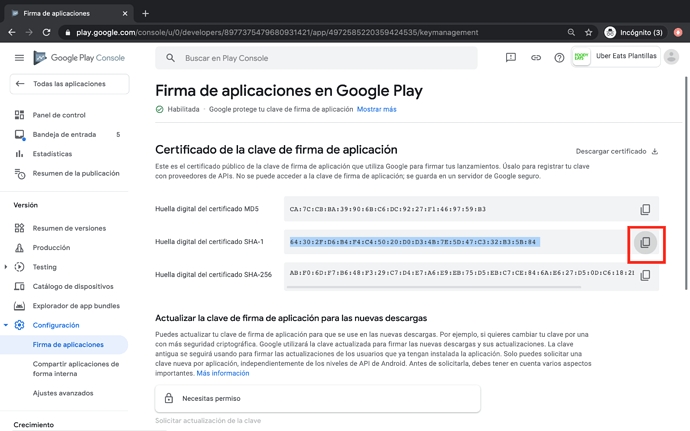690x431 pixels.
Task: Click the Producción icon in sidebar
Action: pos(19,247)
